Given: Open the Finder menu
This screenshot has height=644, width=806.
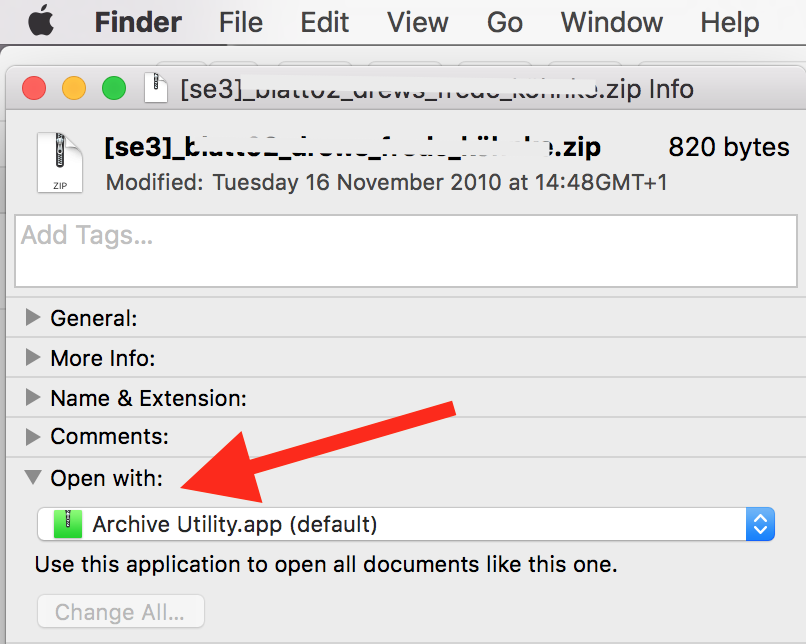Looking at the screenshot, I should click(x=137, y=22).
